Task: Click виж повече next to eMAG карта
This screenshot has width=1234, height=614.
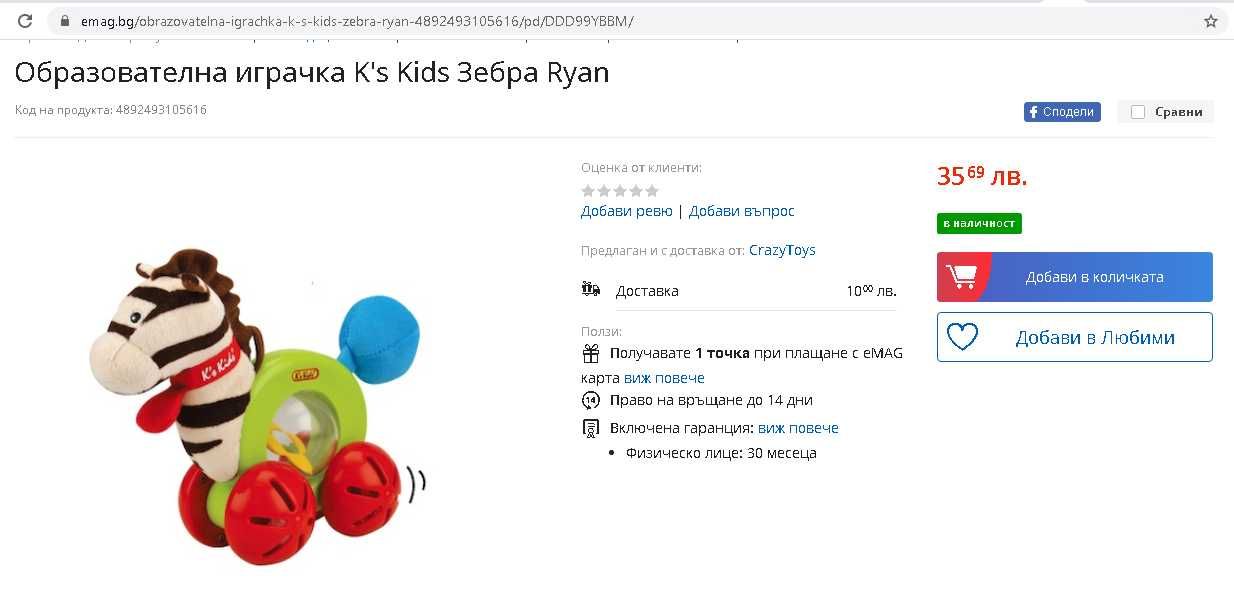Action: point(664,378)
